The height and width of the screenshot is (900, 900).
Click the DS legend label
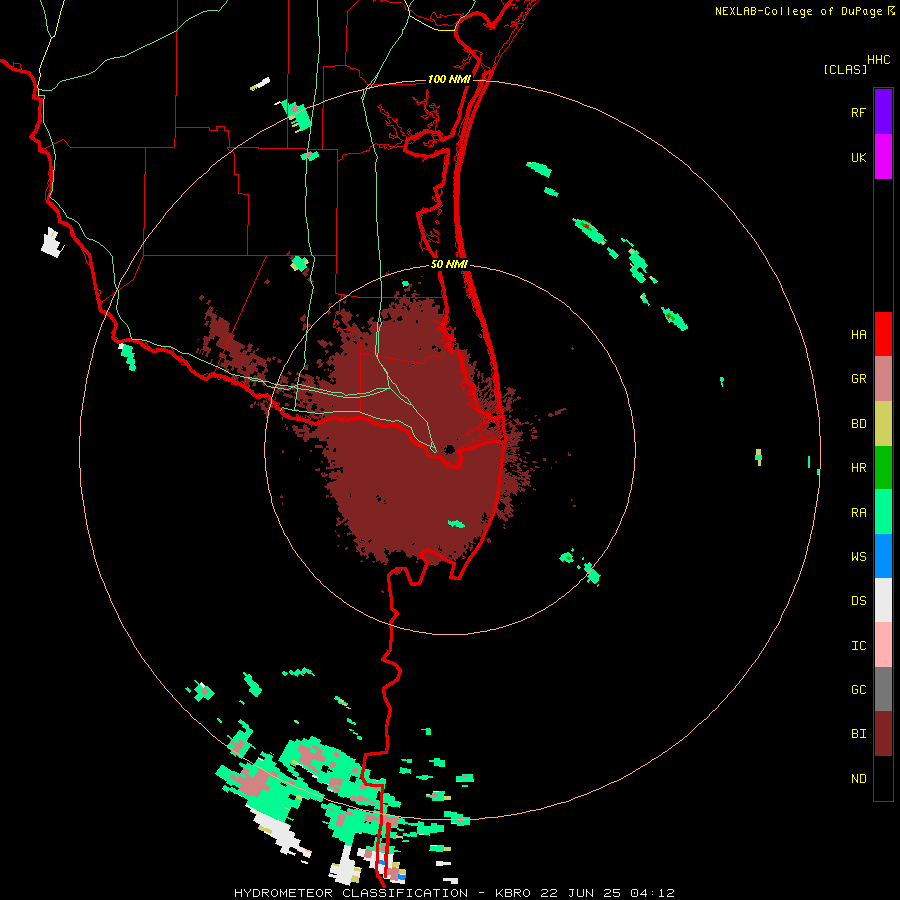point(859,601)
